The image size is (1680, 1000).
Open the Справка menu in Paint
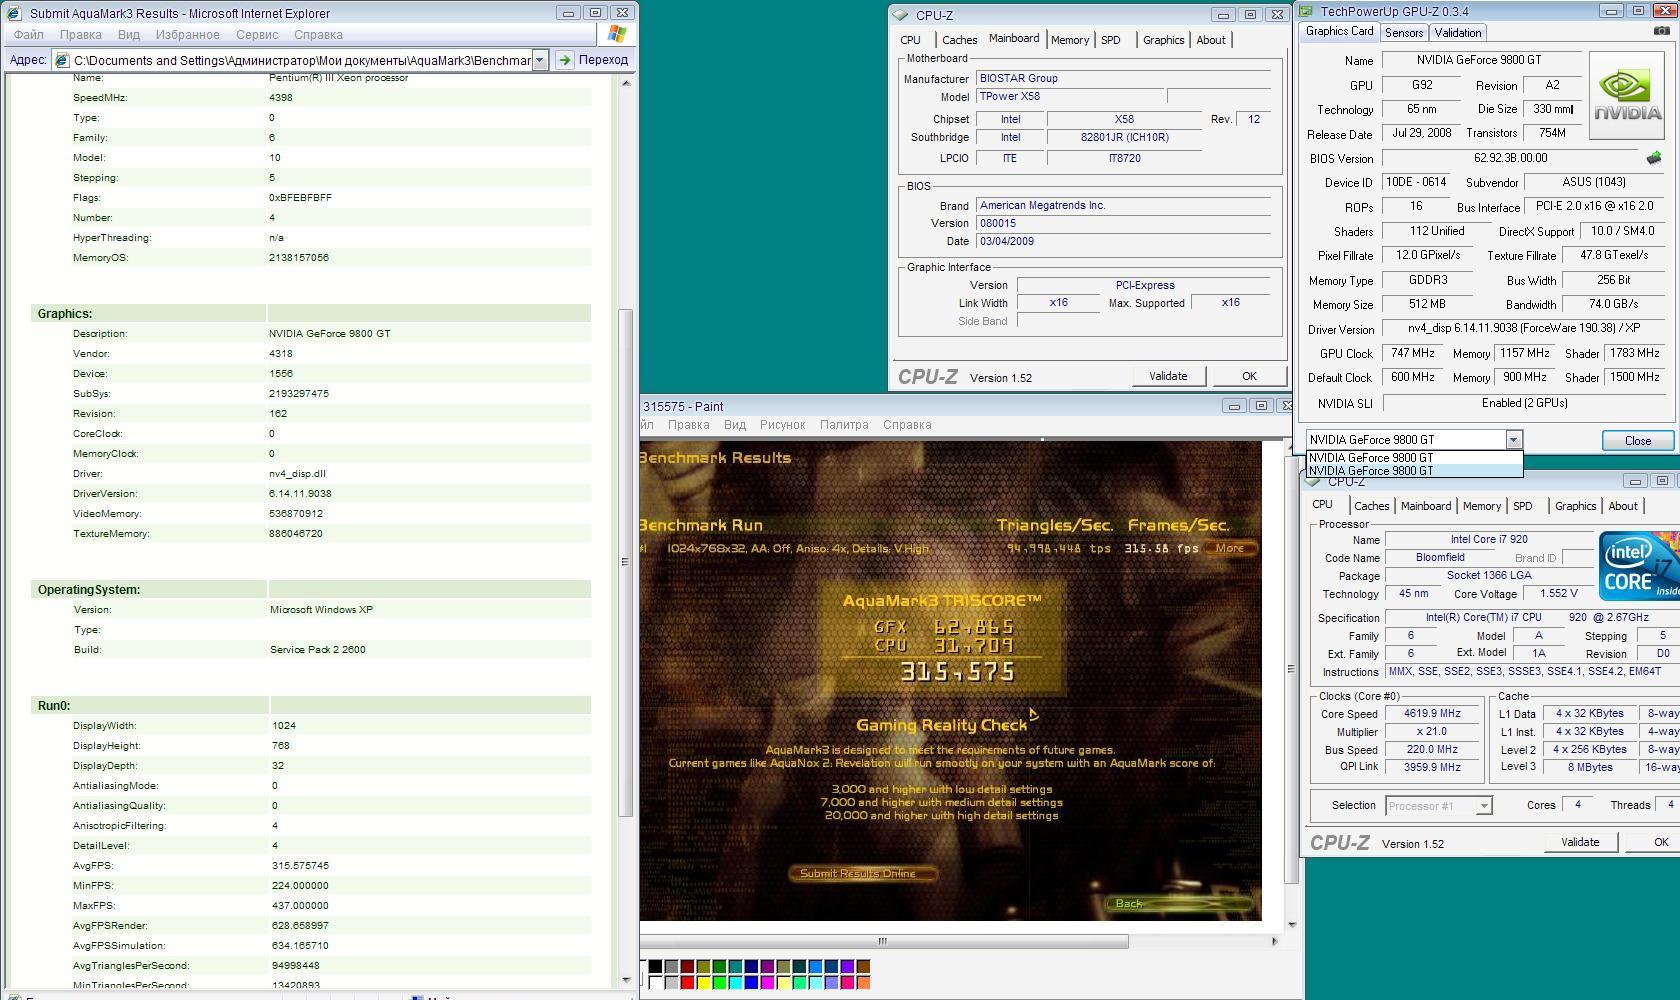click(907, 425)
